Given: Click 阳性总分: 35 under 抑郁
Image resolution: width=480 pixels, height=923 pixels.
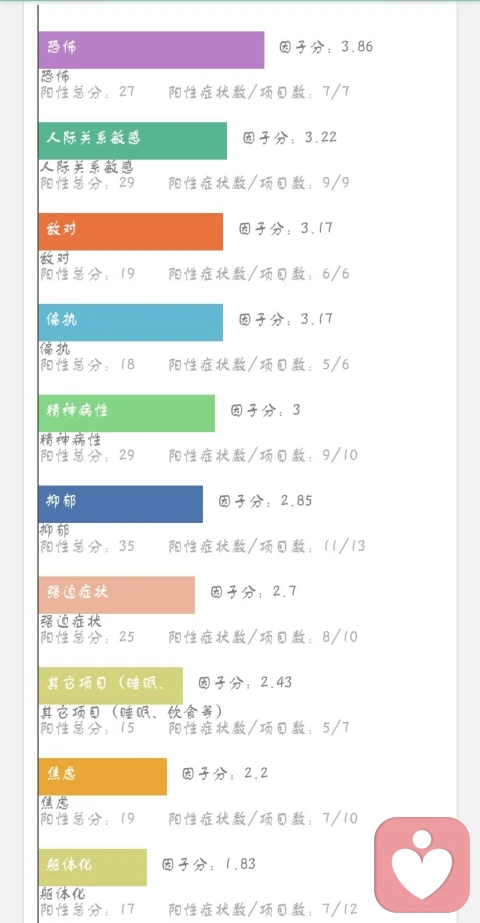Looking at the screenshot, I should click(x=88, y=546).
